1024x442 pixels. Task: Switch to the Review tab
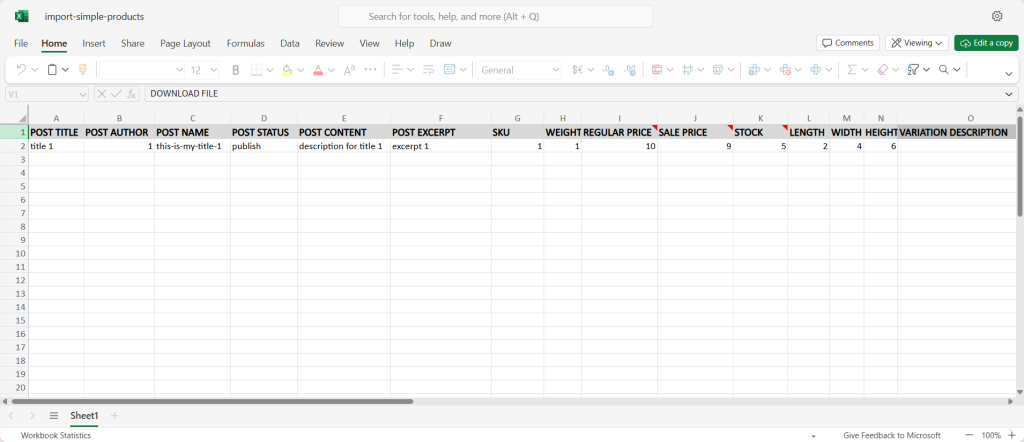[x=329, y=44]
